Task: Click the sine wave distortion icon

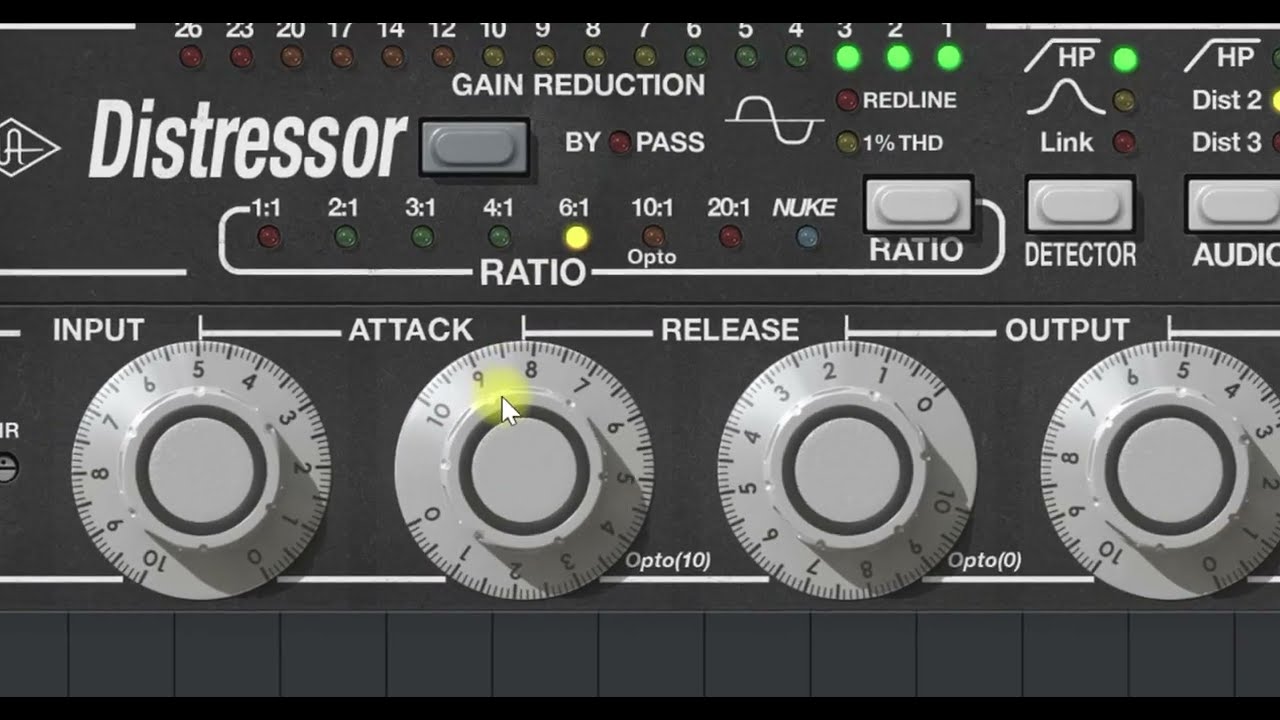Action: point(773,120)
